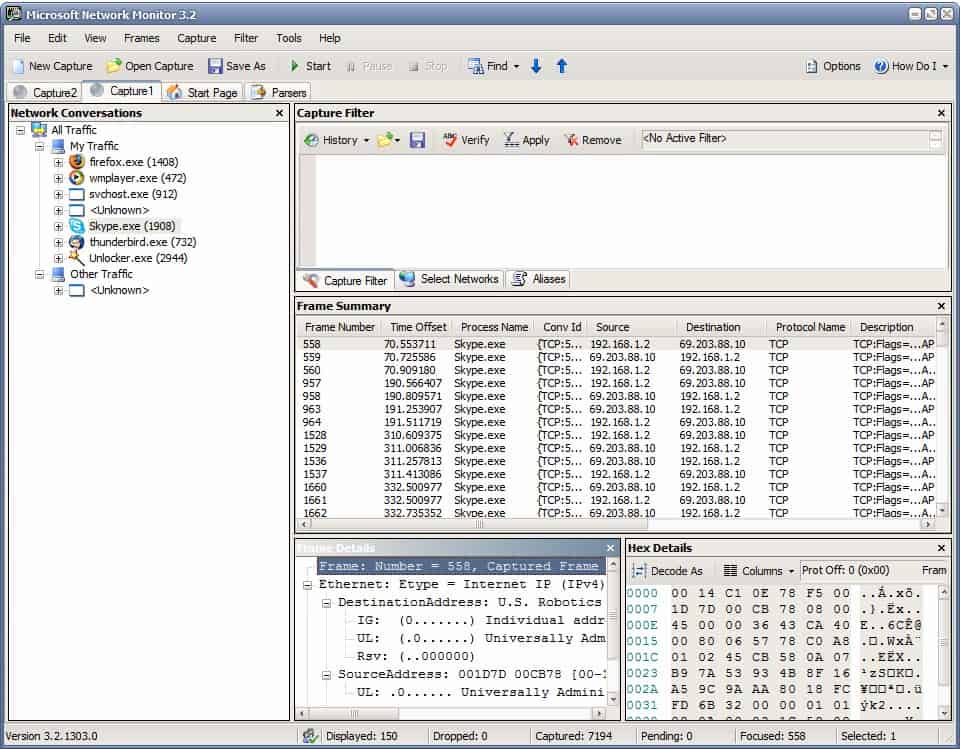Jump to next match with blue down arrow

[536, 66]
